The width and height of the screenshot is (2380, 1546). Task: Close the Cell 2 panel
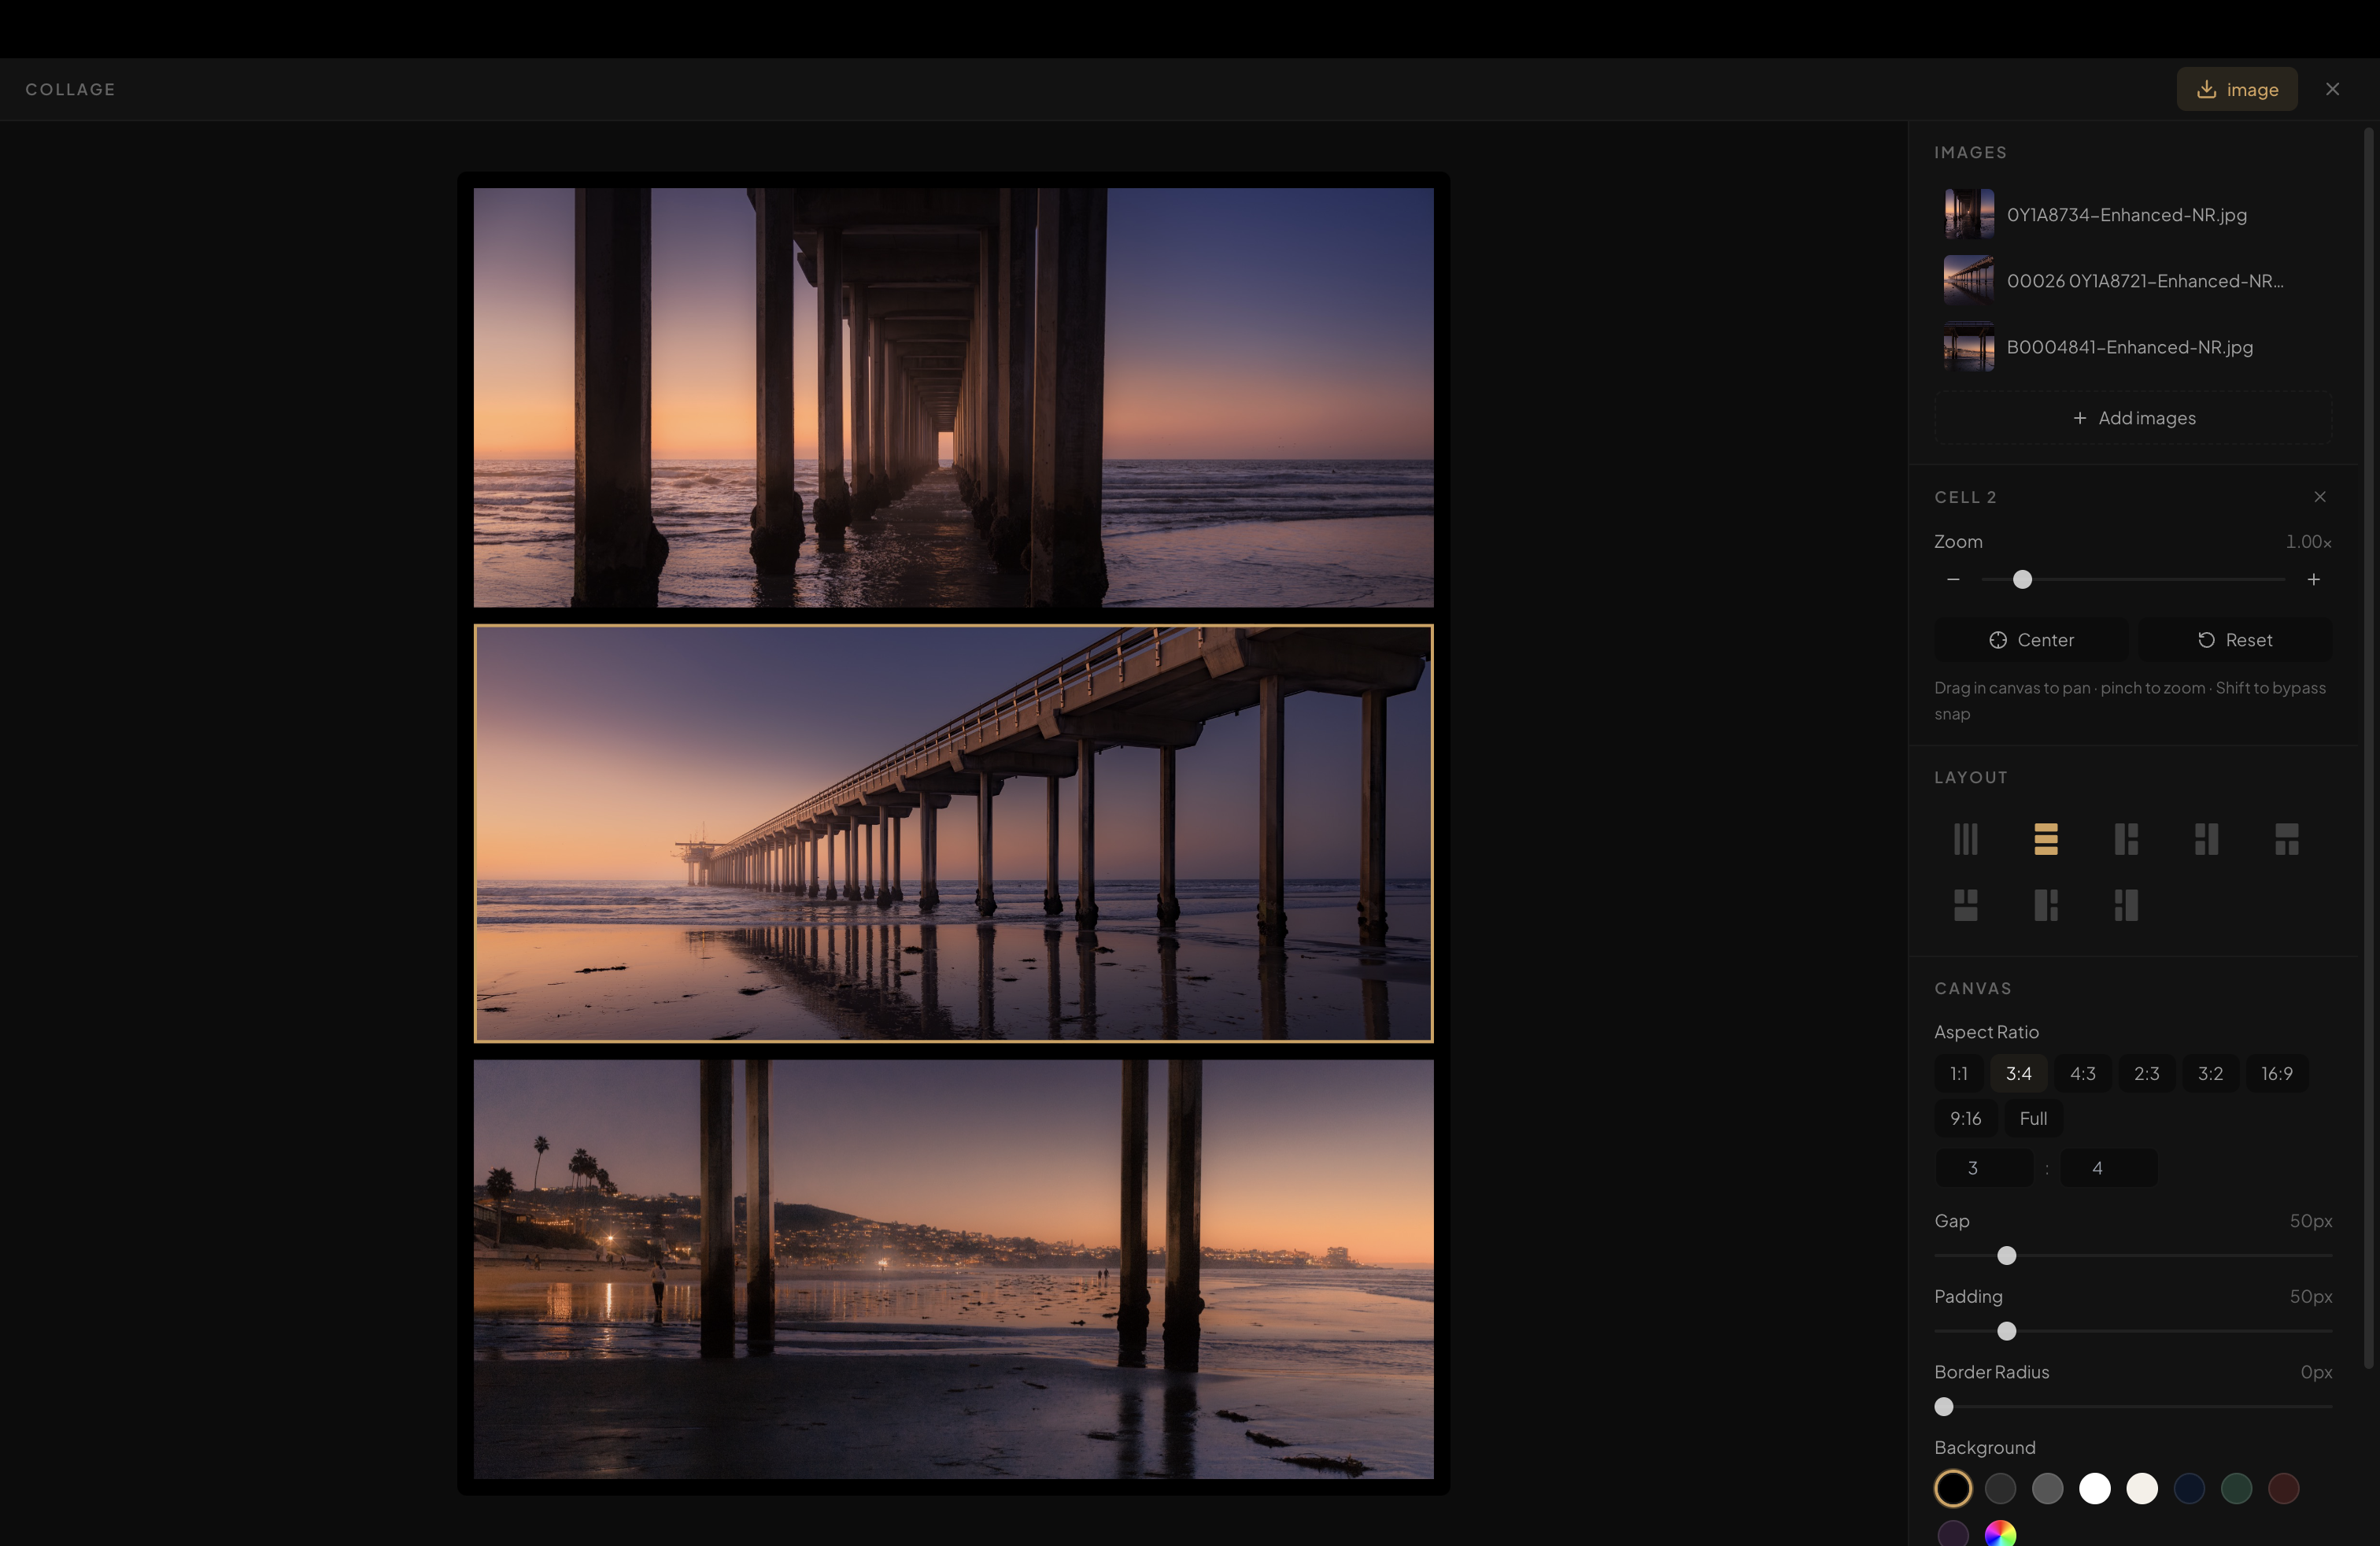coord(2320,497)
